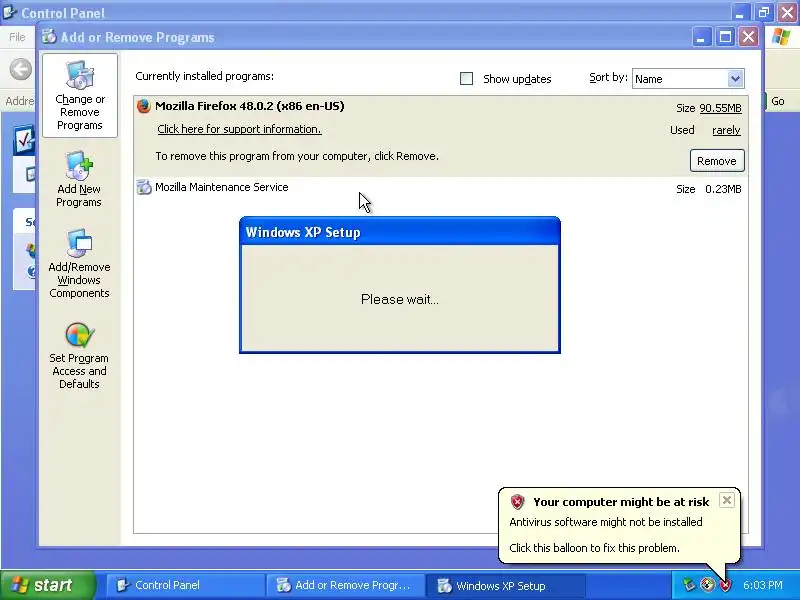
Task: Click the antivirus warning balloon text
Action: [606, 522]
